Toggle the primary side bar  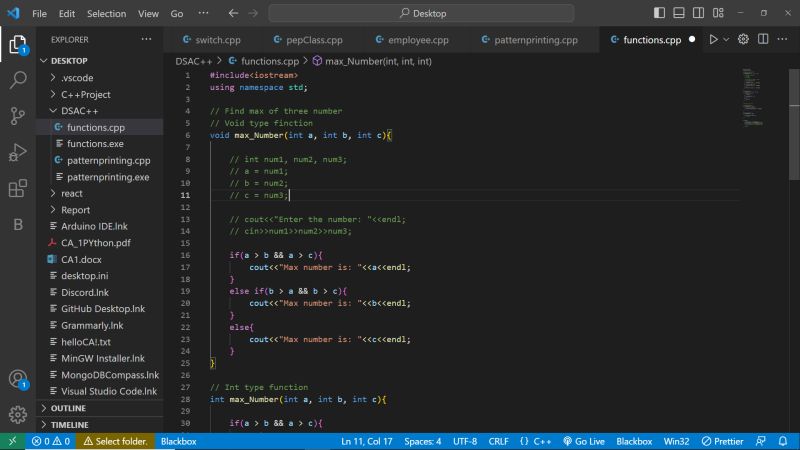659,13
